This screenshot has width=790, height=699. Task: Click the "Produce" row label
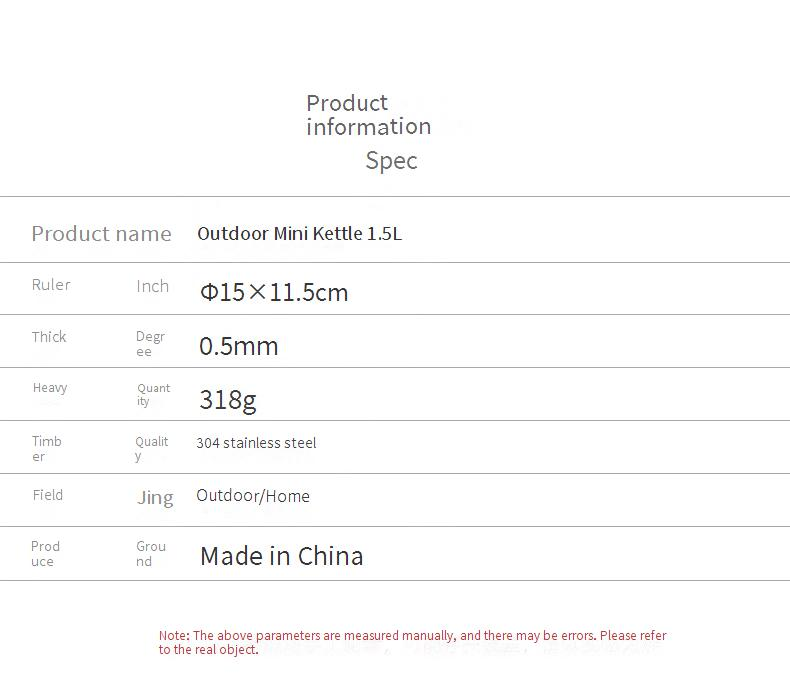[45, 554]
